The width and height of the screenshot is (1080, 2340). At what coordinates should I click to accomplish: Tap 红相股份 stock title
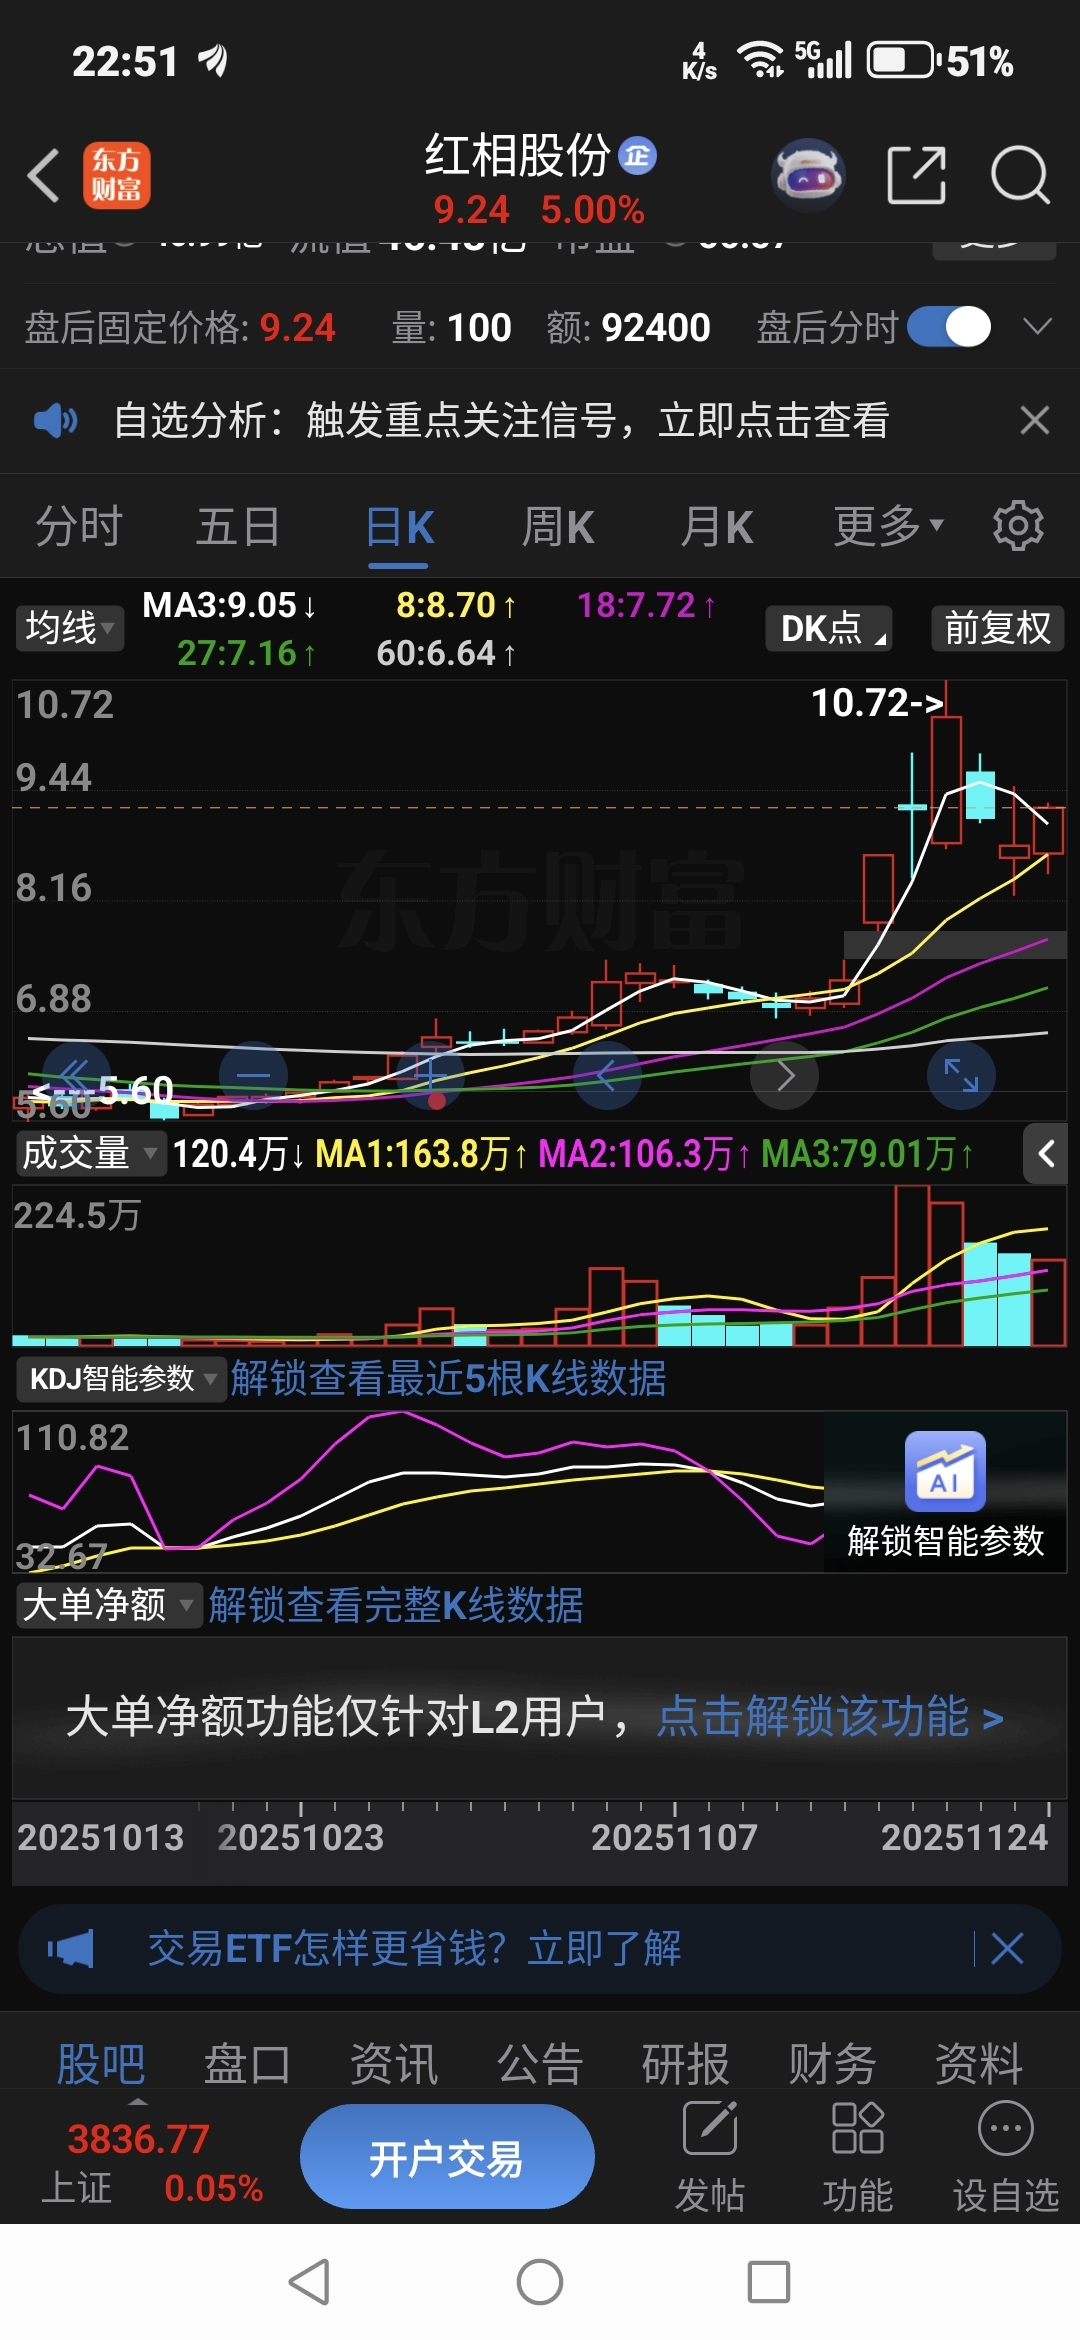point(517,155)
